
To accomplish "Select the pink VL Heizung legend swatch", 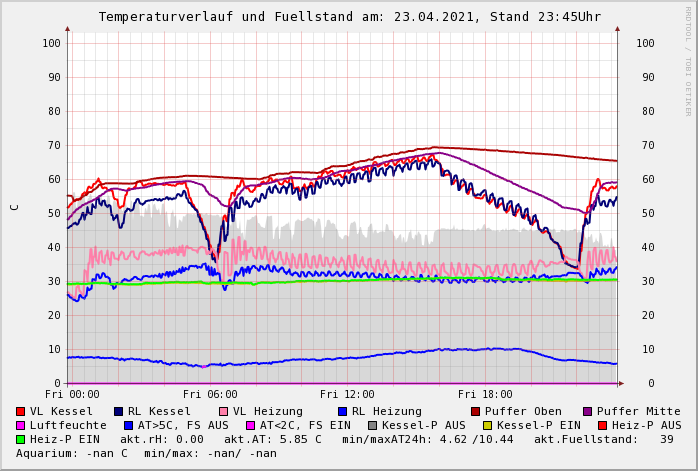I will point(224,412).
